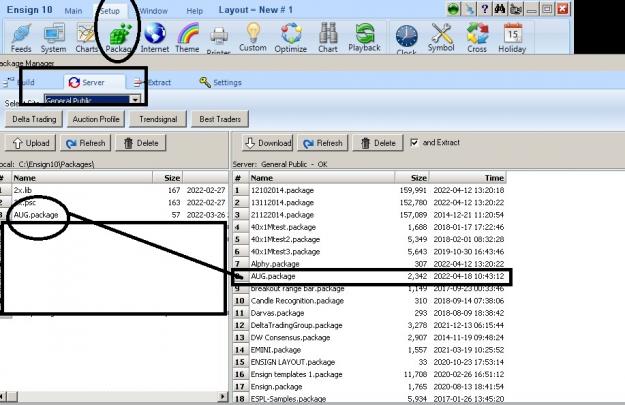Screen dimensions: 625x405
Task: Delete the selected local package file
Action: 141,143
